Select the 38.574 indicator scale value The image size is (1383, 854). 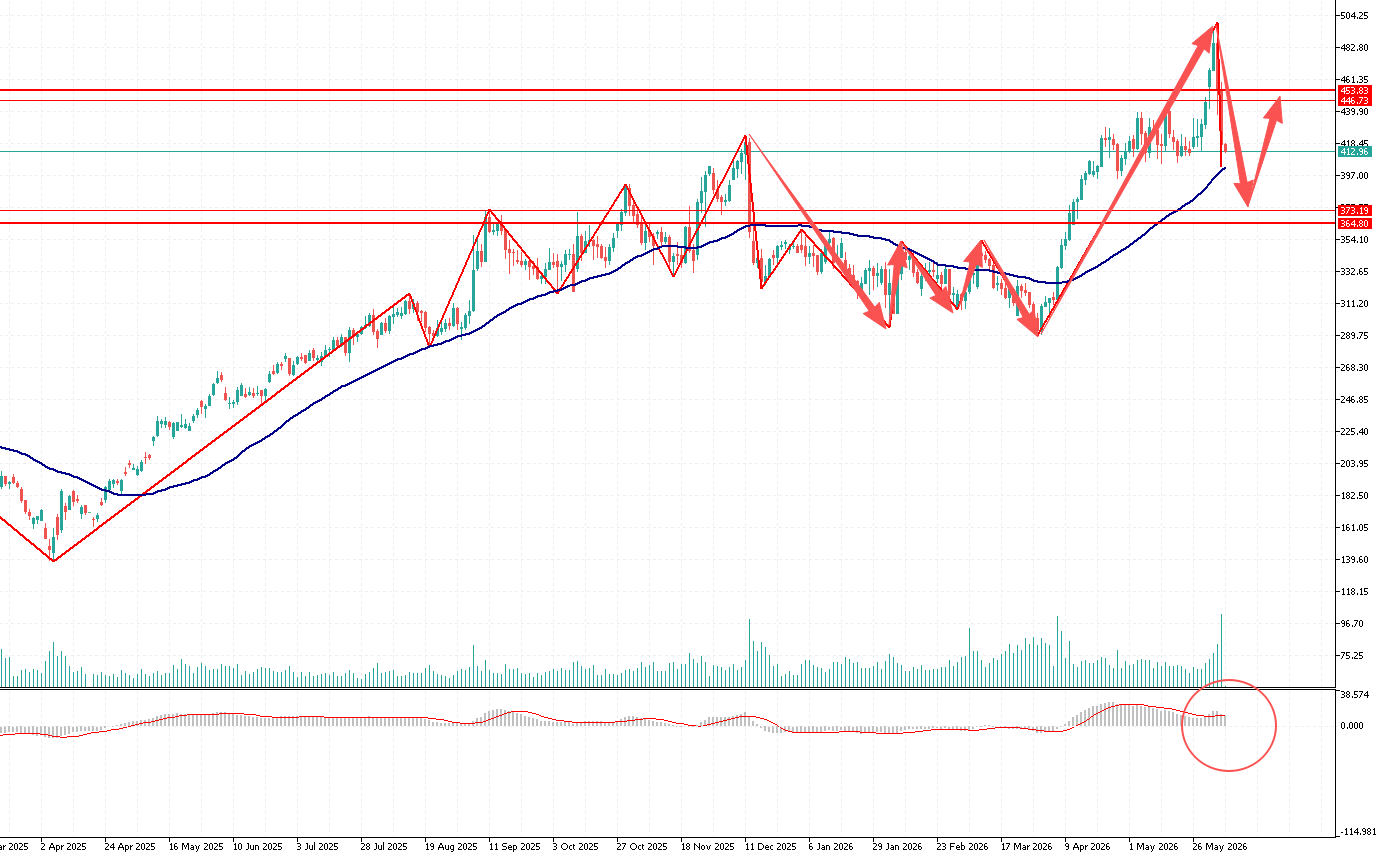click(1354, 694)
